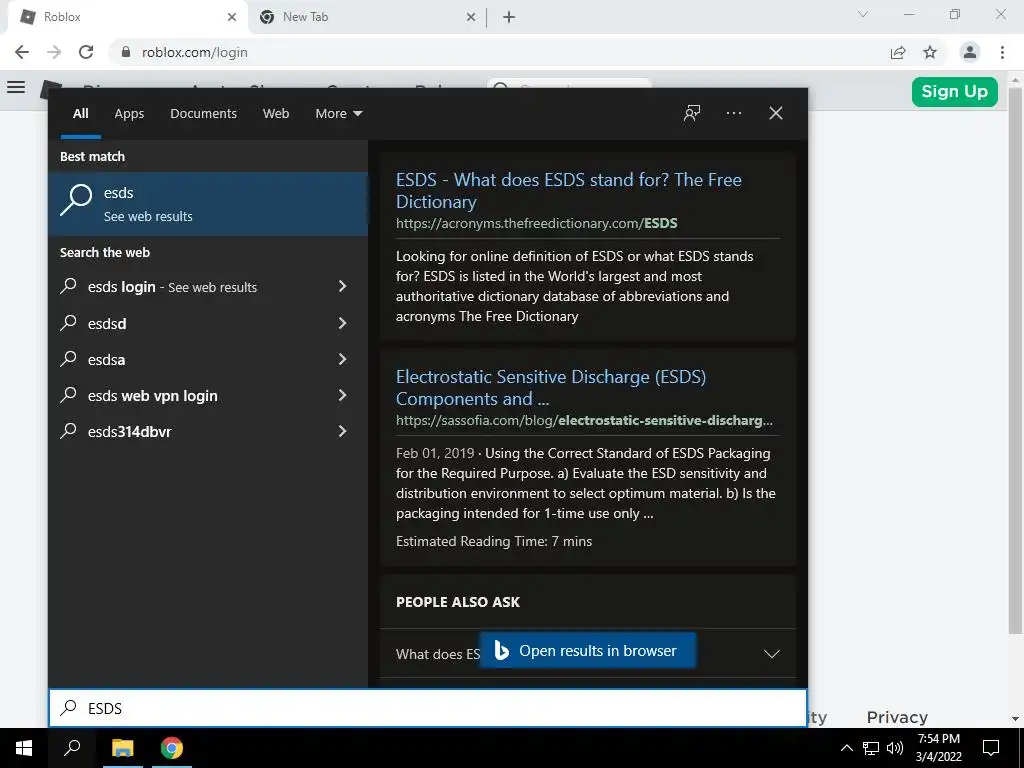Expand arrow for esds web vpn login

tap(342, 395)
